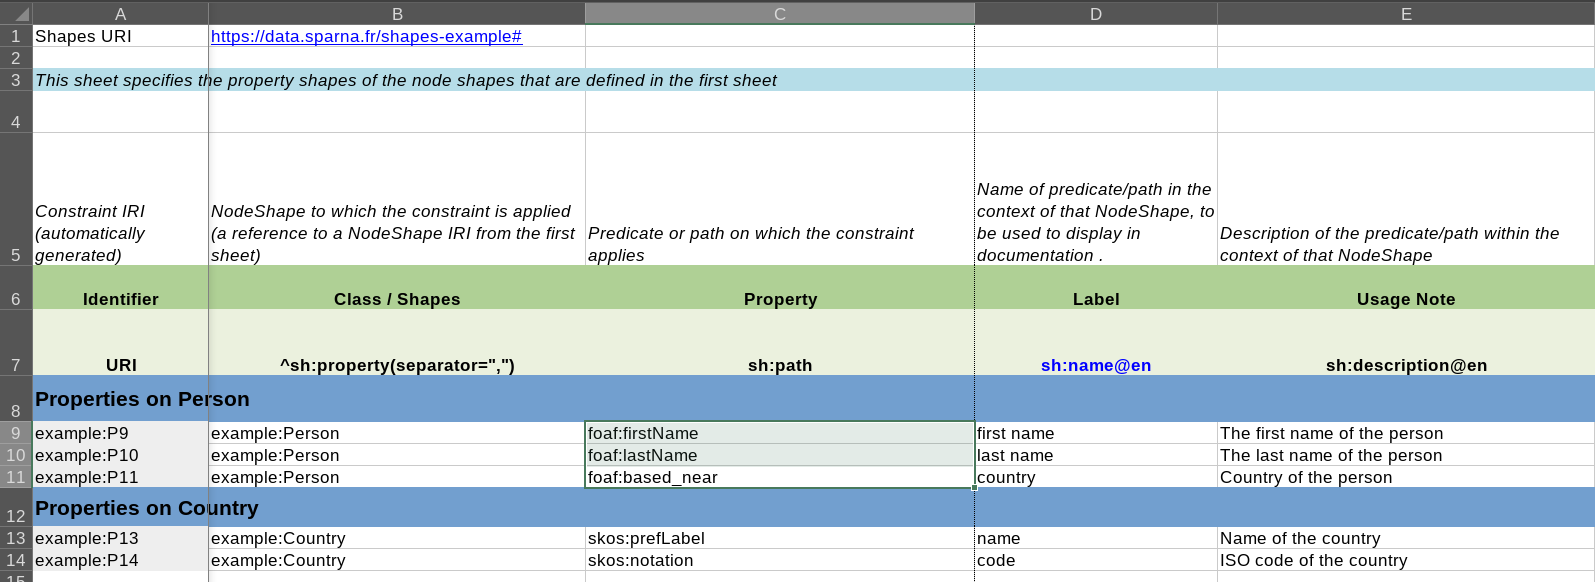Screen dimensions: 1595x582
Task: Click 'example:Person' in the example:P9 row
Action: tap(397, 433)
